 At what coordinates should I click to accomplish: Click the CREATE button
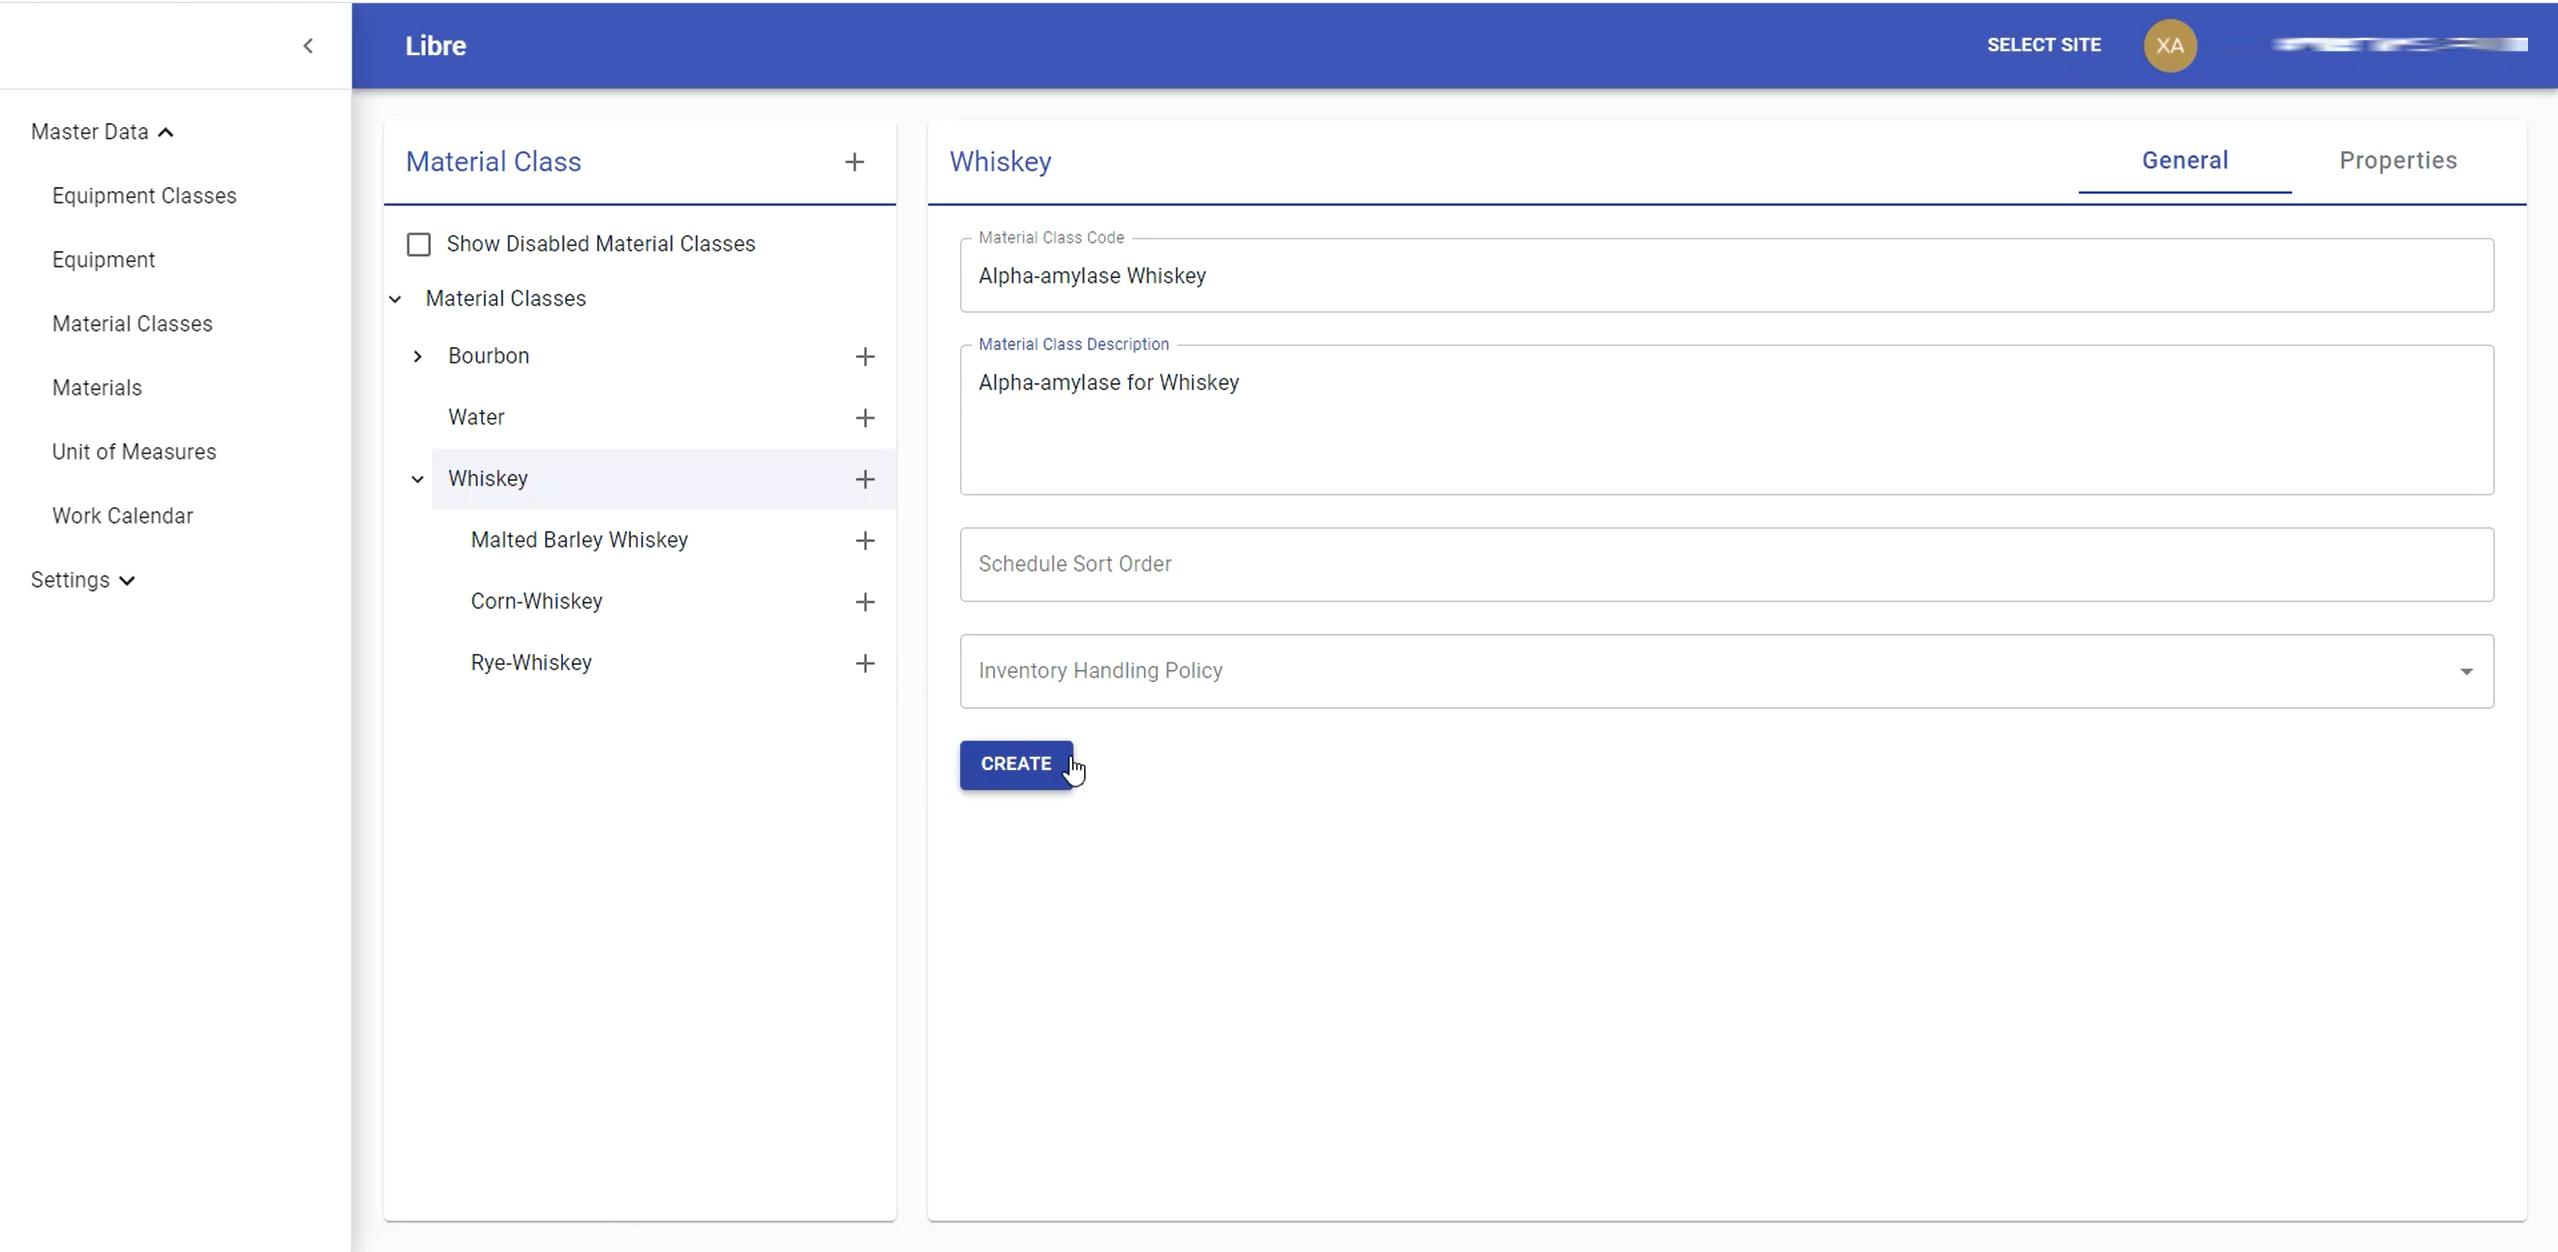point(1016,764)
